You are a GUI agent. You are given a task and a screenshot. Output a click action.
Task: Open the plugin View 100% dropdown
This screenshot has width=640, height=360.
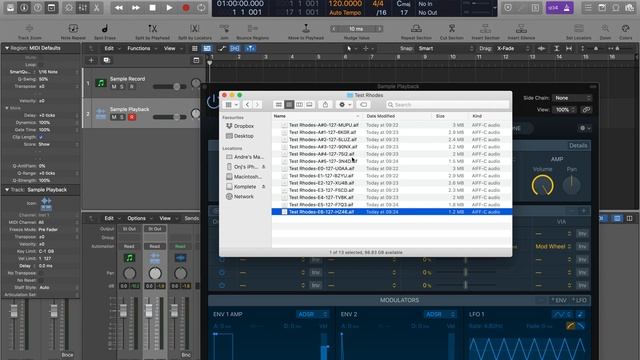(565, 110)
